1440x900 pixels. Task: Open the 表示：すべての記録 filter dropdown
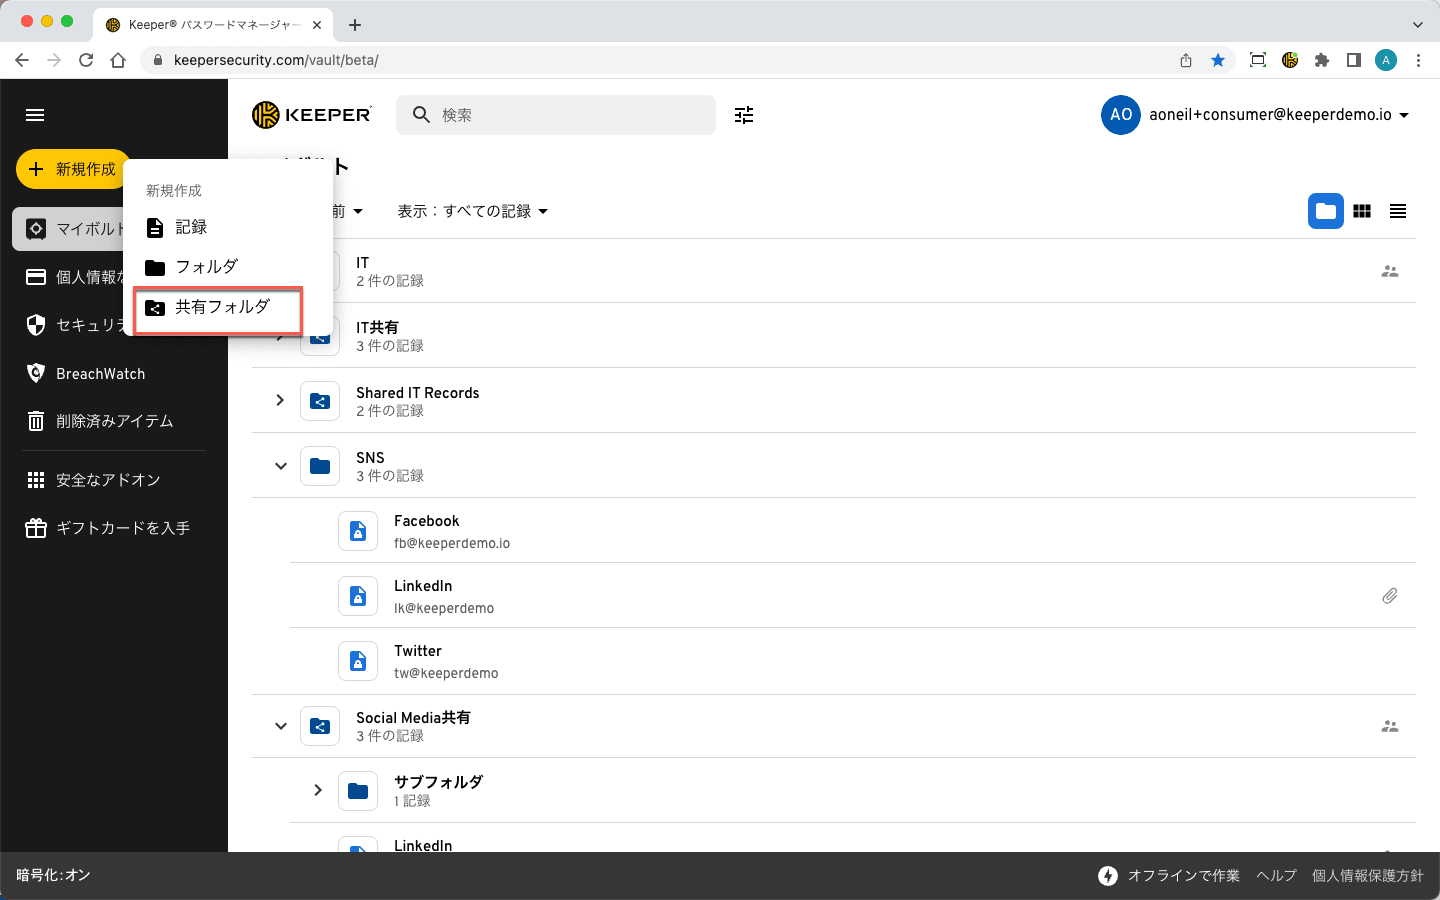point(472,211)
